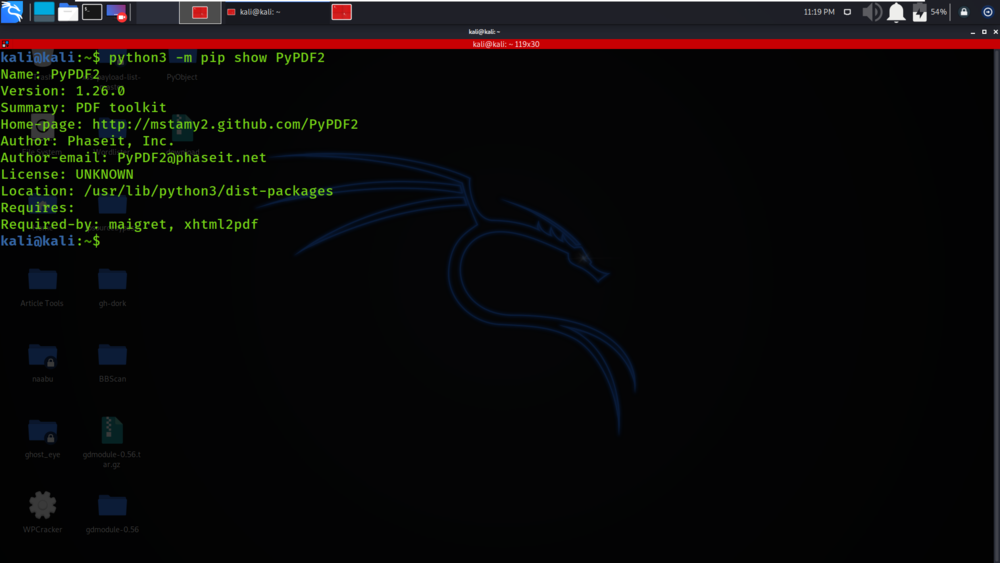Click the 'Name: PyPDF2' output line

coord(50,74)
